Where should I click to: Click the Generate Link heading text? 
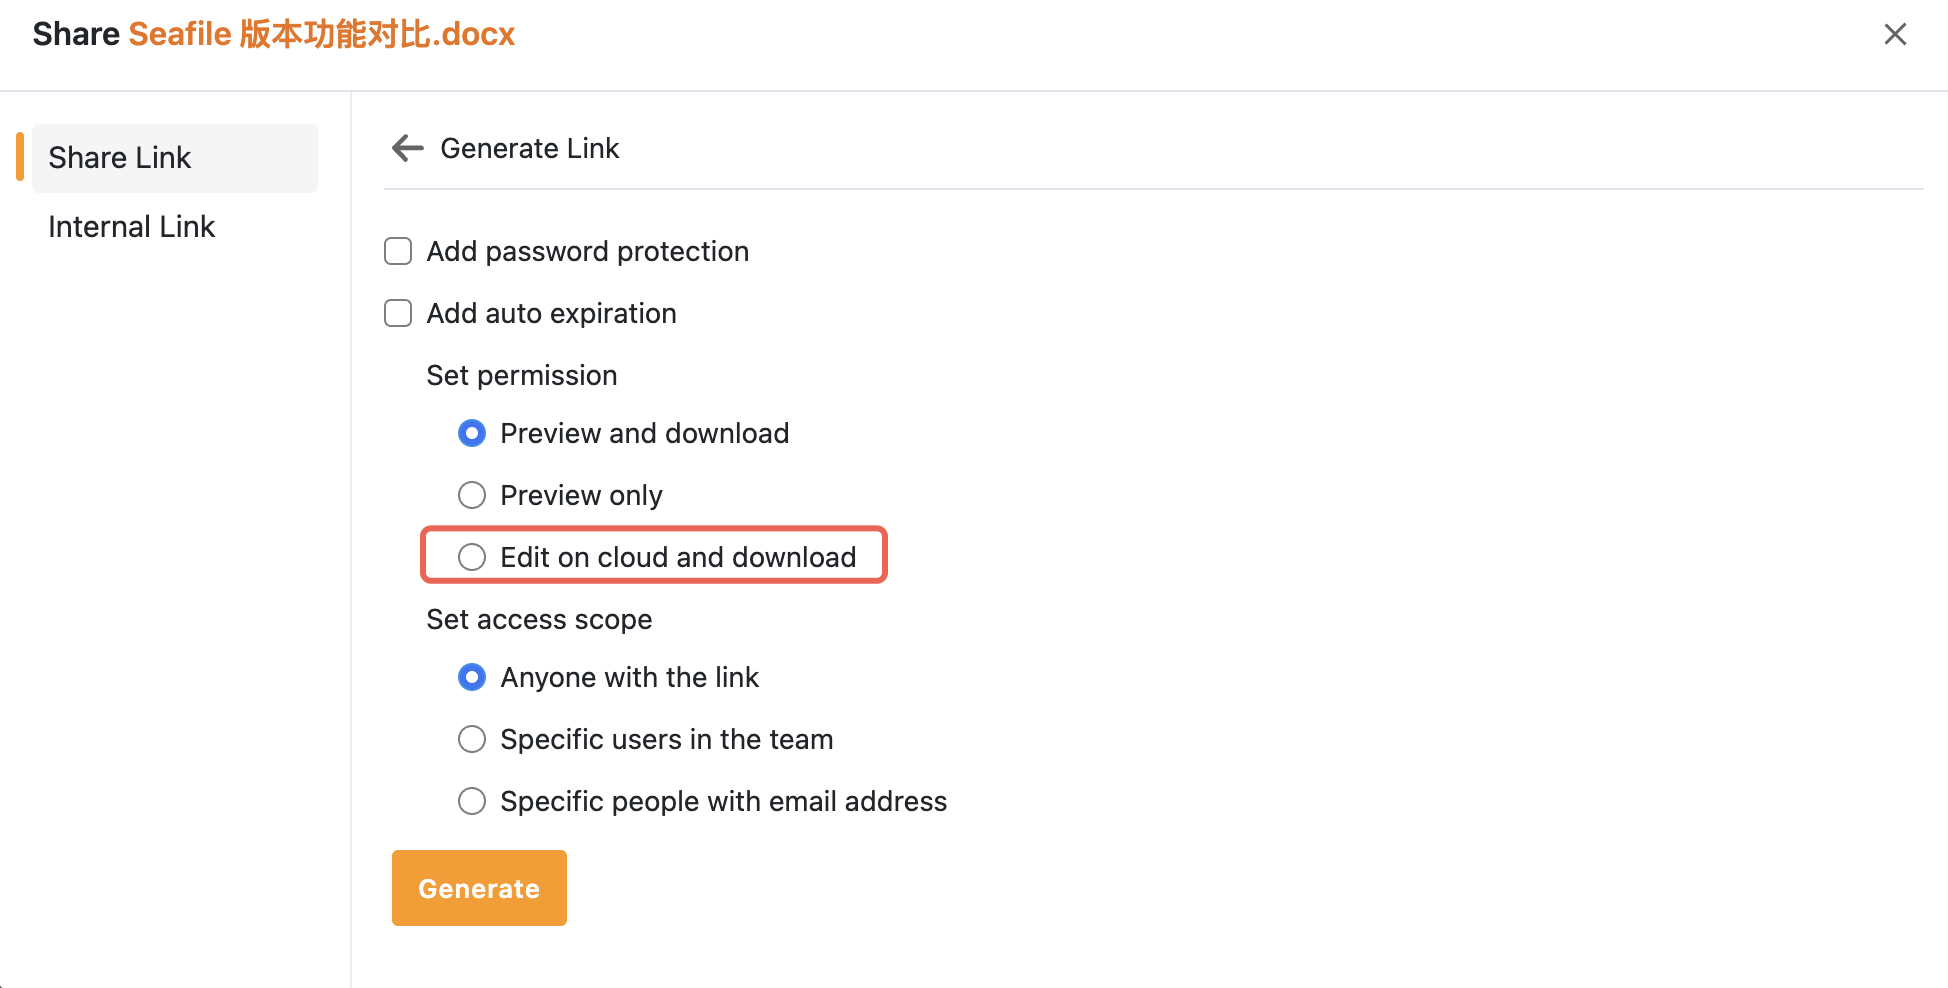pos(530,148)
